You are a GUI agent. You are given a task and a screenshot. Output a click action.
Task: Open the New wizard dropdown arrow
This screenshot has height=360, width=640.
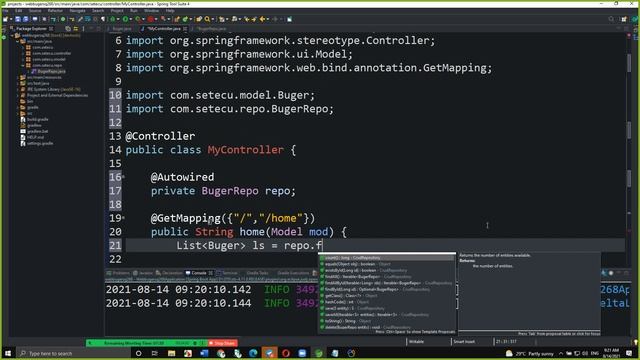pyautogui.click(x=10, y=19)
